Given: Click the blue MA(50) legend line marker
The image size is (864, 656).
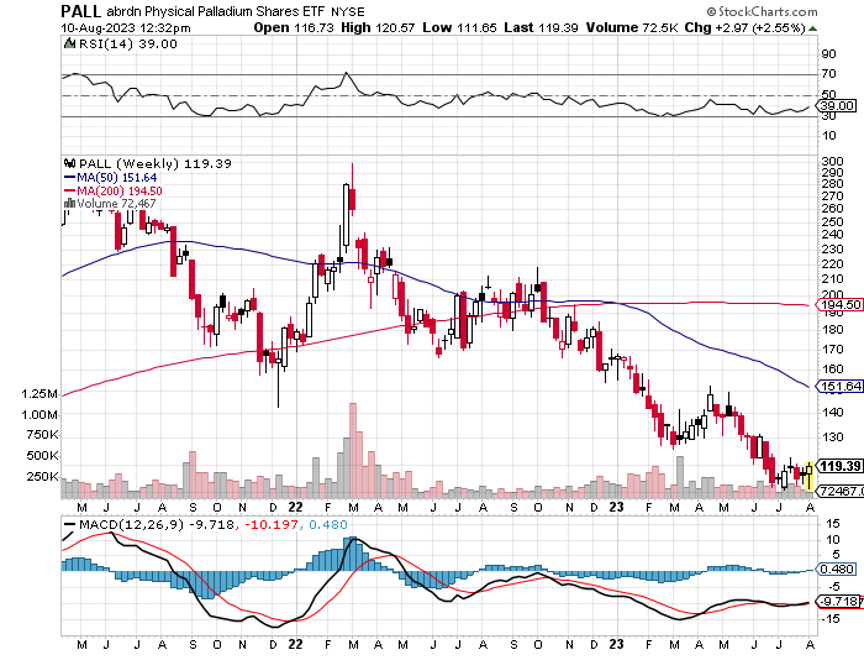Looking at the screenshot, I should tap(69, 177).
